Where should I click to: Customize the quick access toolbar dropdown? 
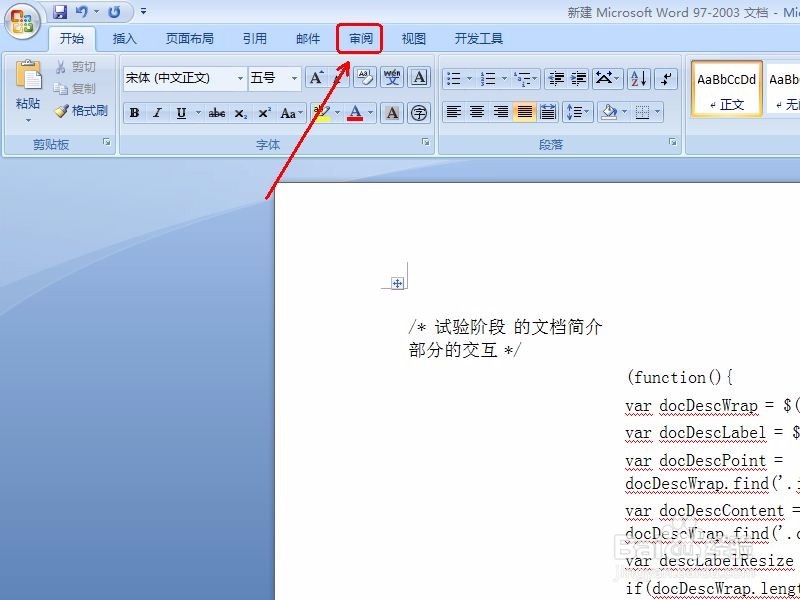144,11
